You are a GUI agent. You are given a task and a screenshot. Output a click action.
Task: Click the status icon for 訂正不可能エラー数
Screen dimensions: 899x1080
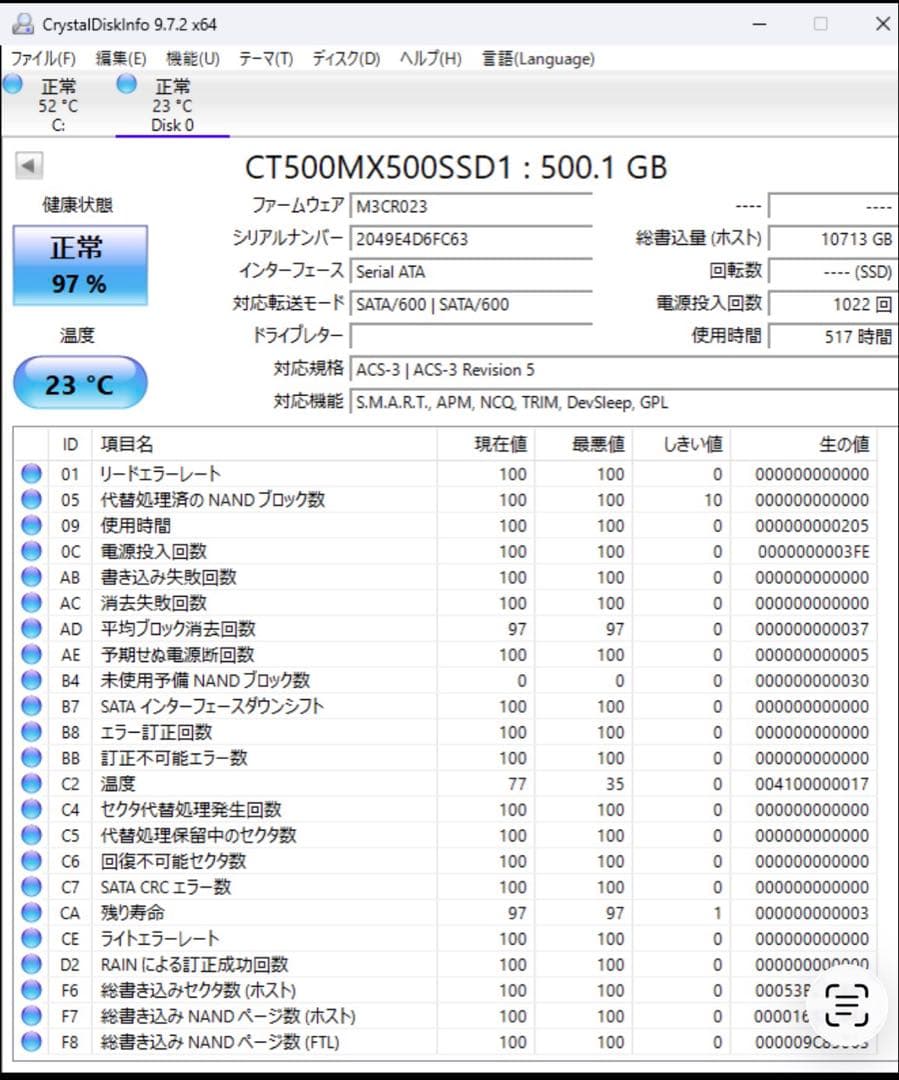click(31, 758)
